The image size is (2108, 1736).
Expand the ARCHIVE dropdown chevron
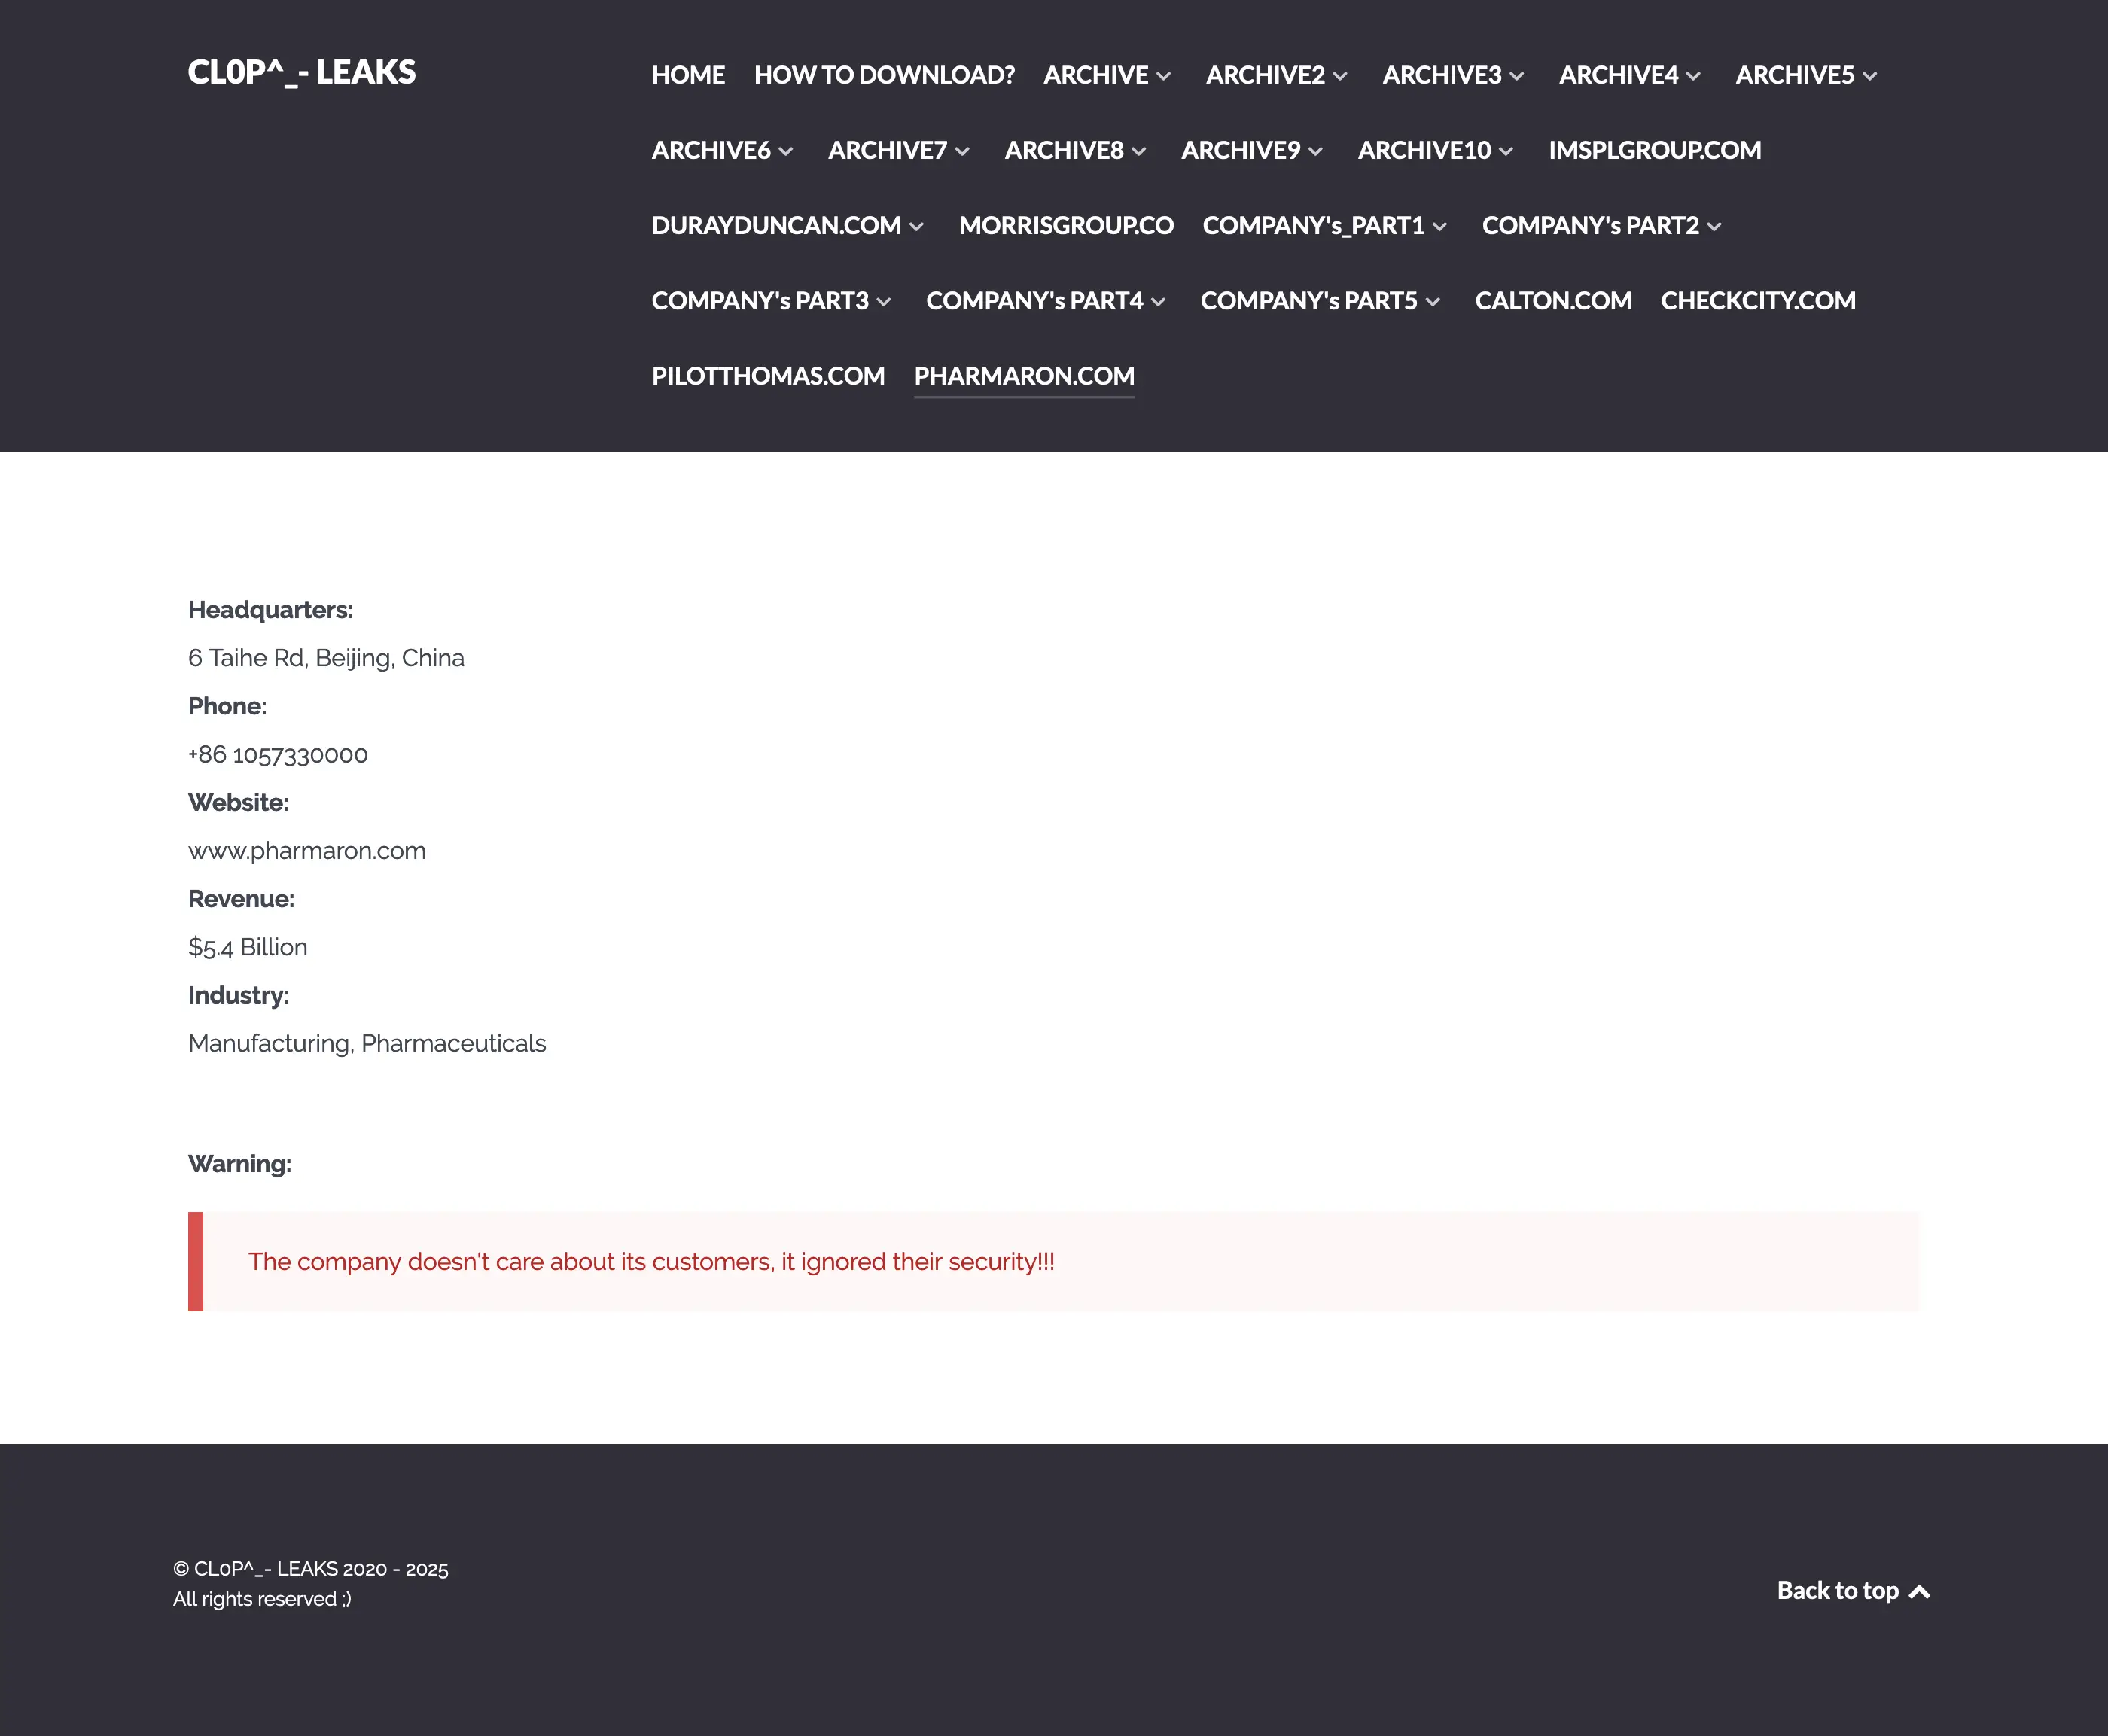coord(1164,76)
